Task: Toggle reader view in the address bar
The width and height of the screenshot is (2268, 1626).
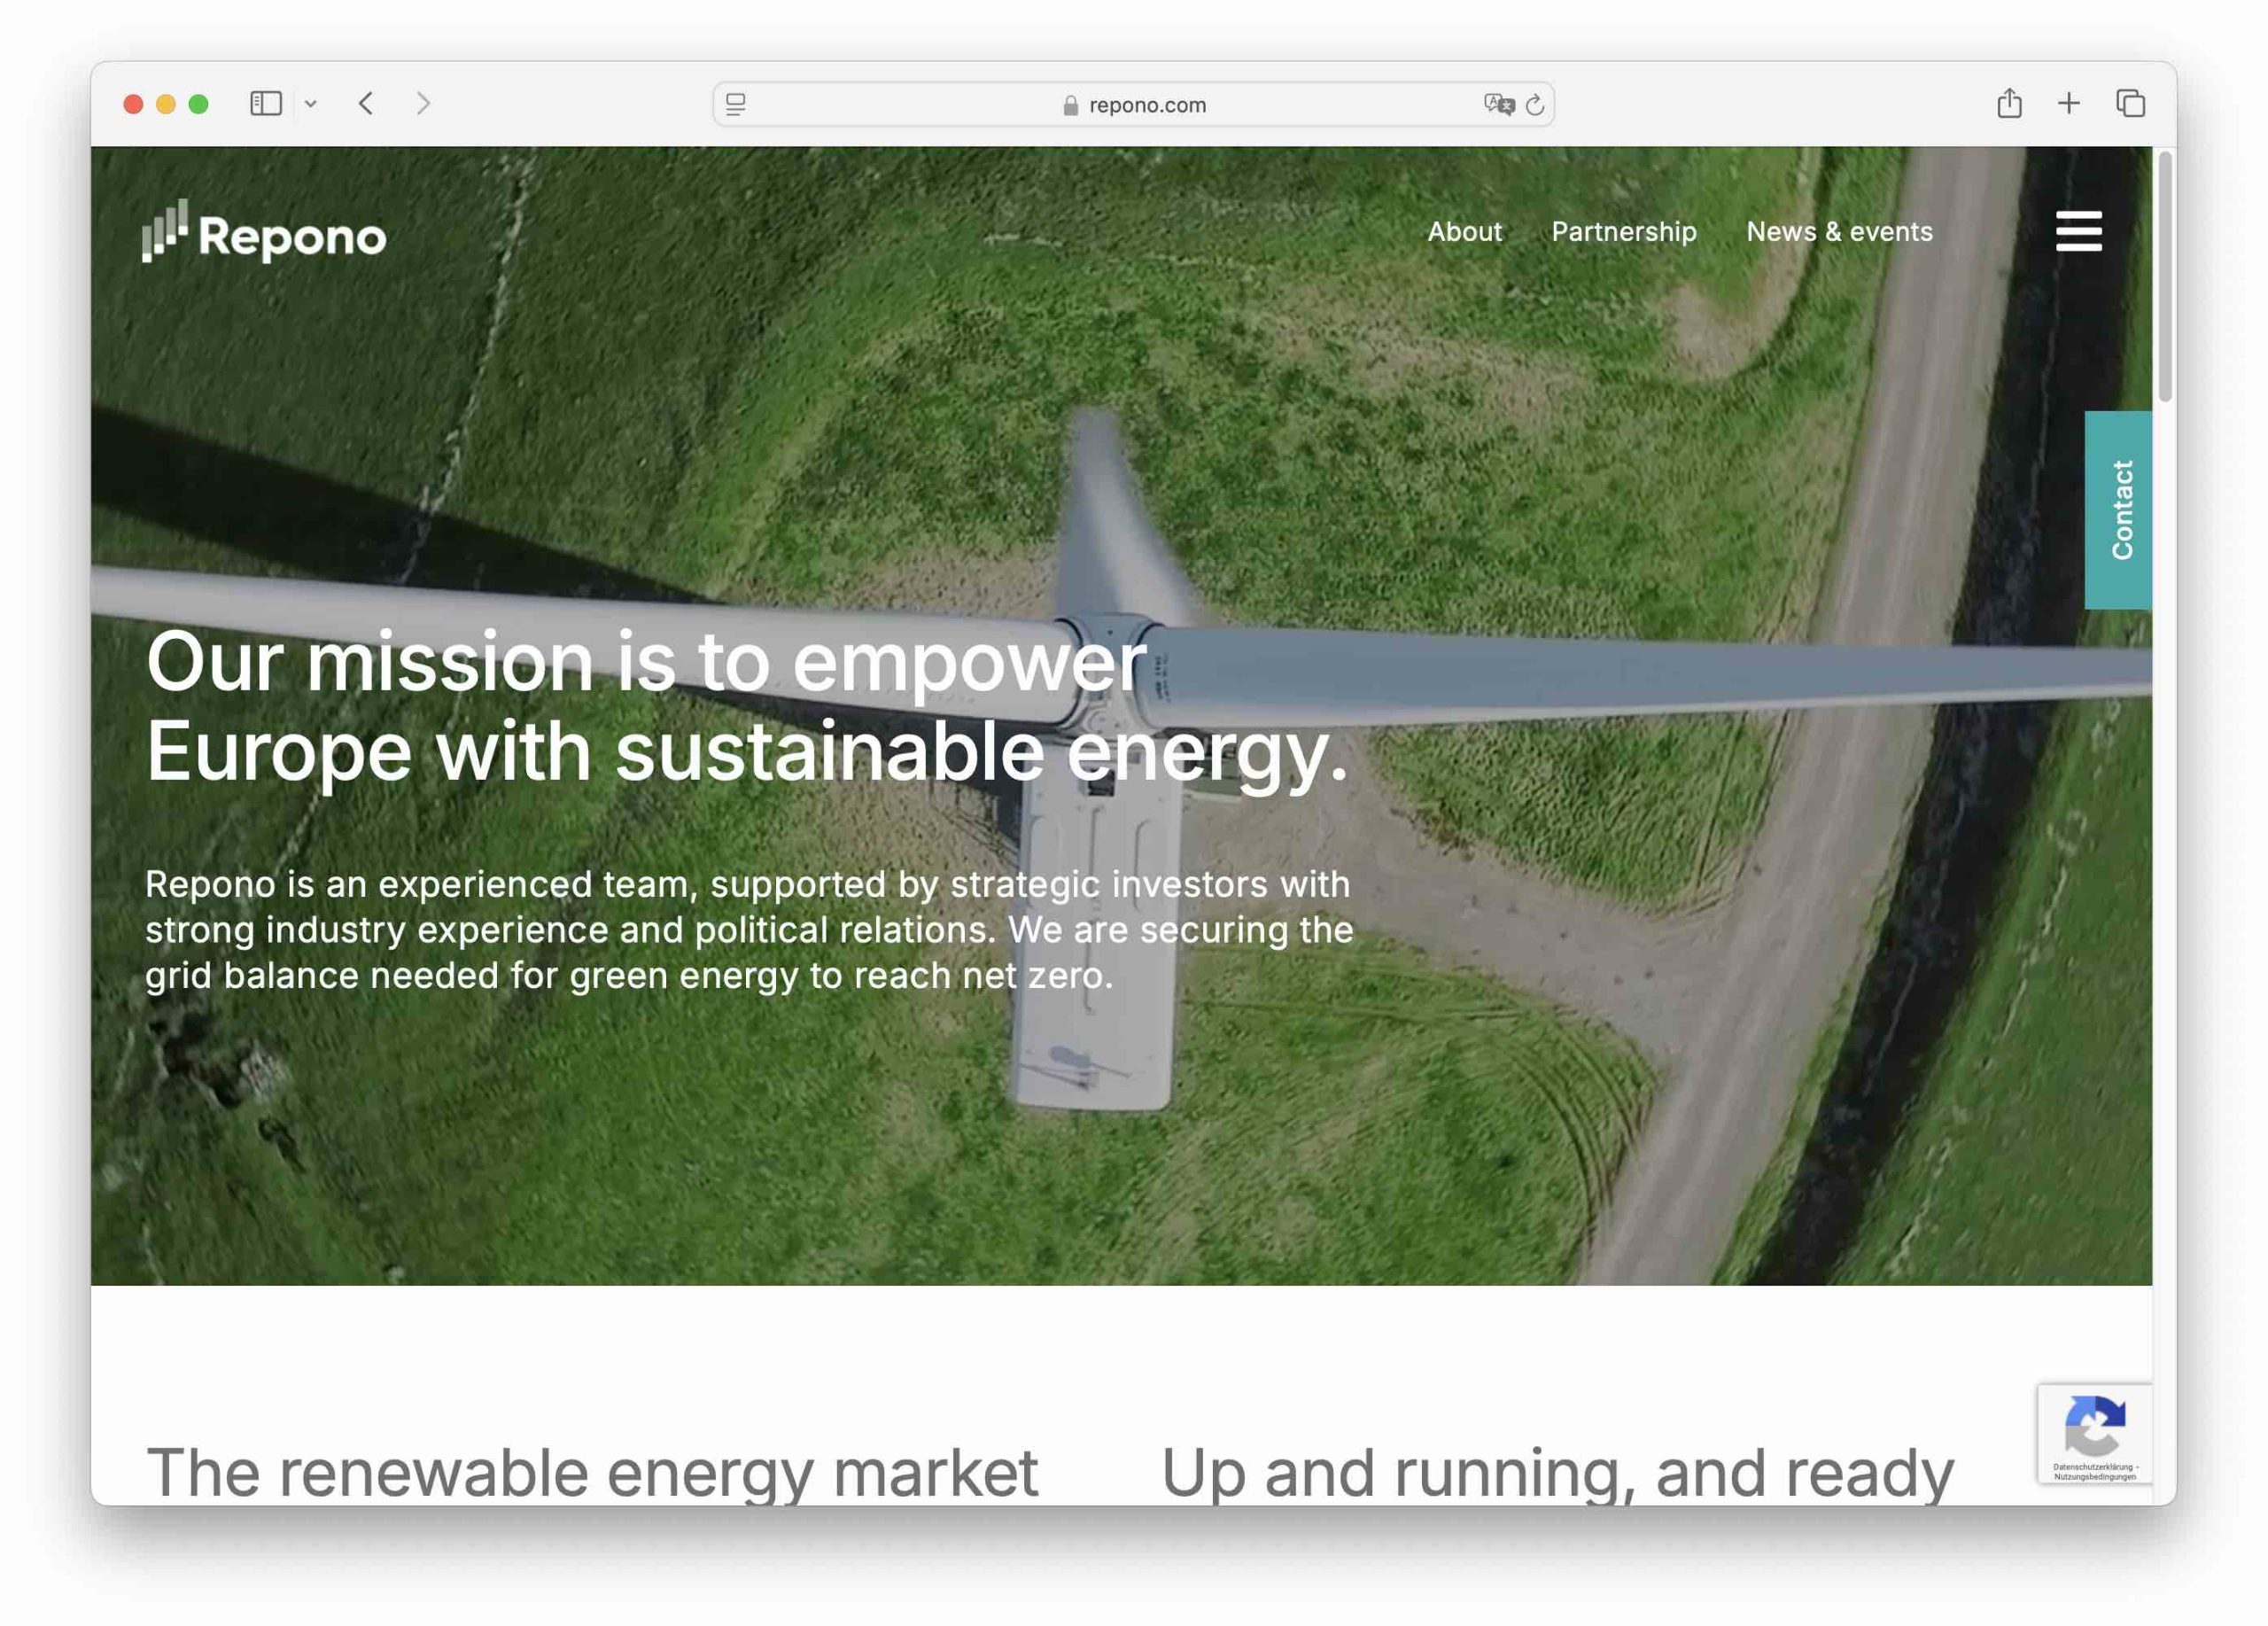Action: point(737,104)
